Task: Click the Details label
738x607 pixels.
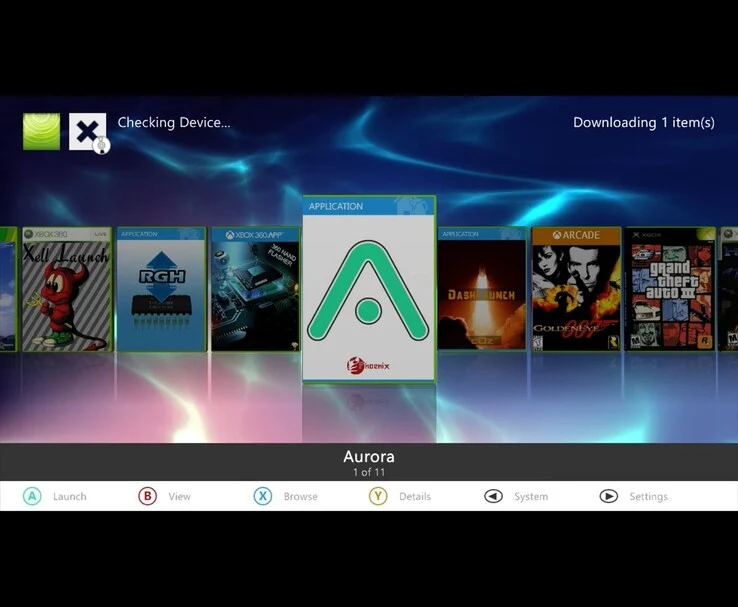Action: pos(415,496)
